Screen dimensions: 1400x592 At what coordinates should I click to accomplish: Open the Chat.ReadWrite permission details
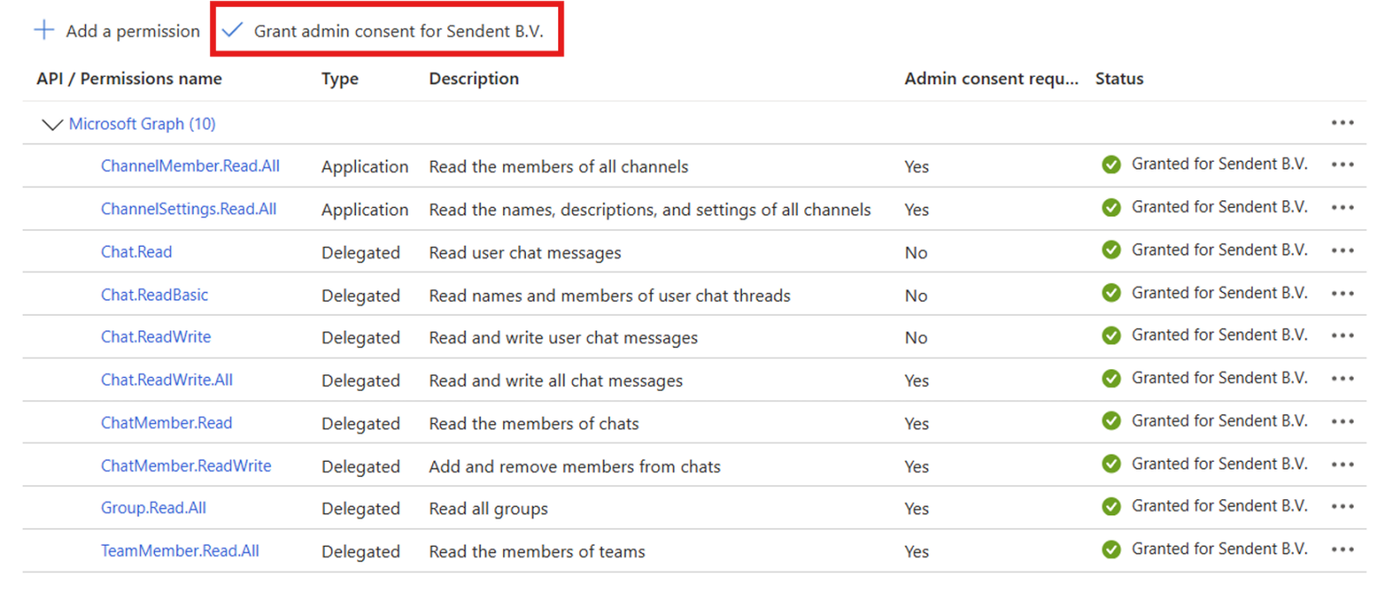tap(156, 337)
